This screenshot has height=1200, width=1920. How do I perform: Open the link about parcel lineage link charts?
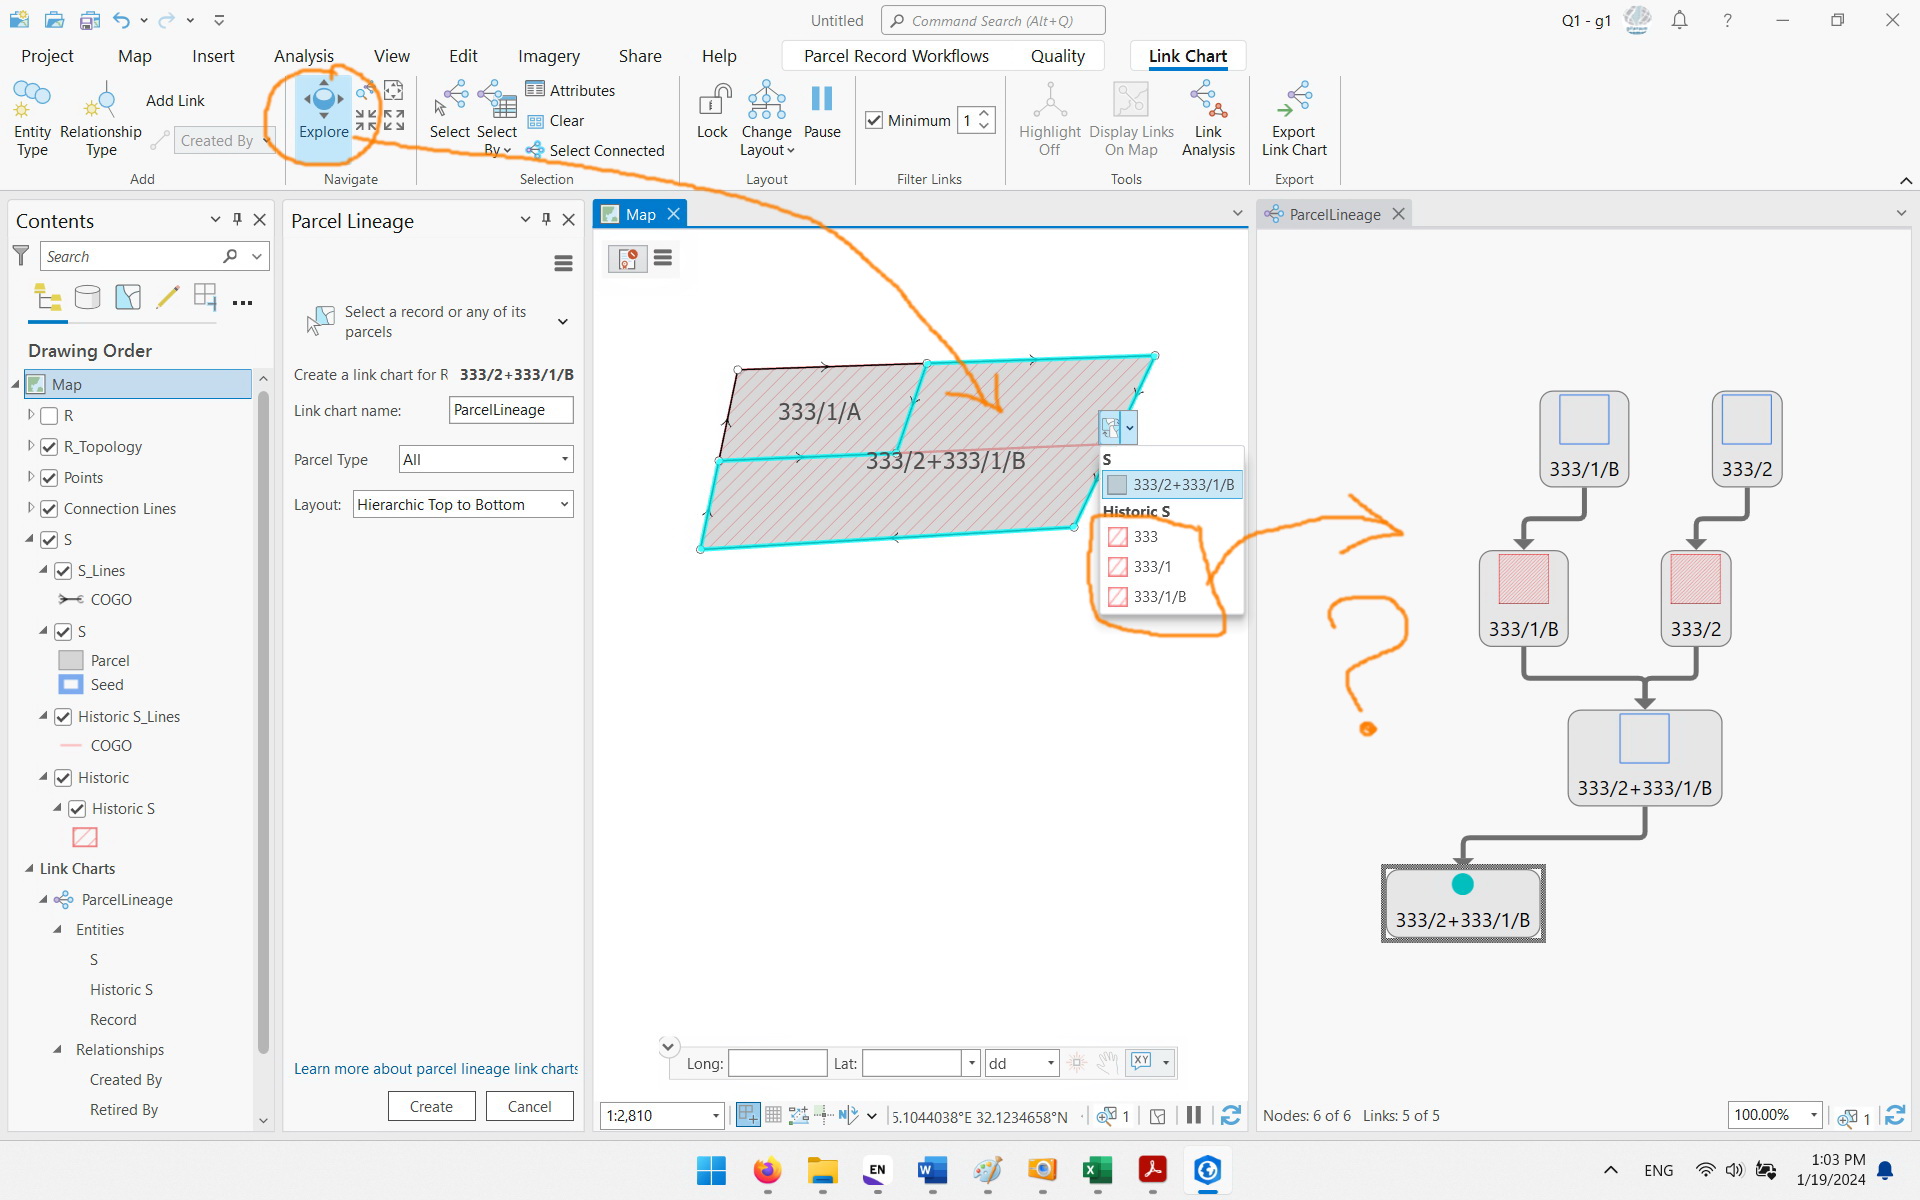pyautogui.click(x=434, y=1068)
